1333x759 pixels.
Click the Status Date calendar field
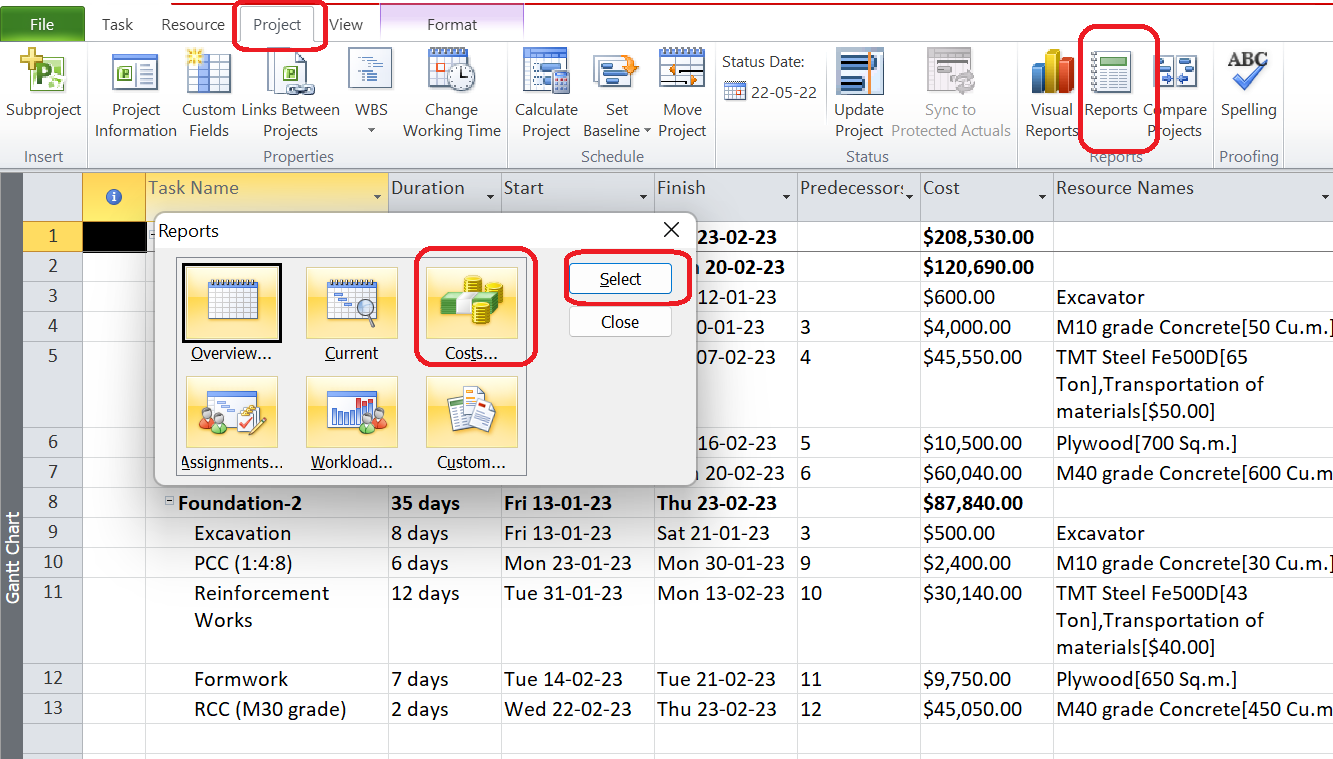[x=770, y=92]
